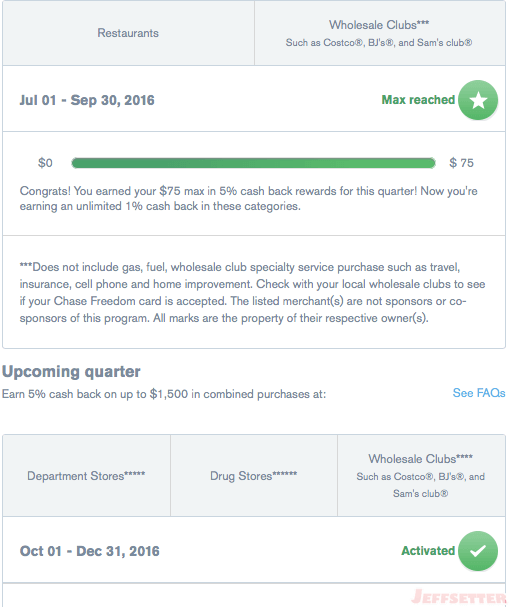This screenshot has height=607, width=510.
Task: Click the Oct 01 - Dec 31, 2016 heading
Action: coord(89,551)
